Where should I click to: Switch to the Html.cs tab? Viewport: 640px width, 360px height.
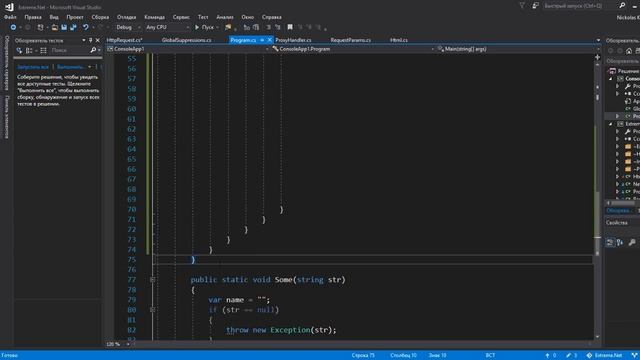coord(399,40)
